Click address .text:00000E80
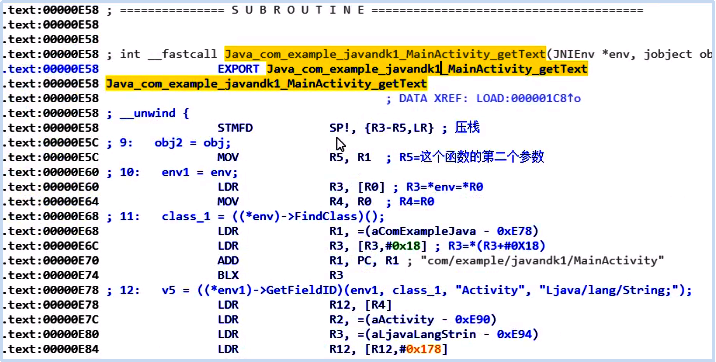Image resolution: width=716 pixels, height=362 pixels. [x=51, y=334]
